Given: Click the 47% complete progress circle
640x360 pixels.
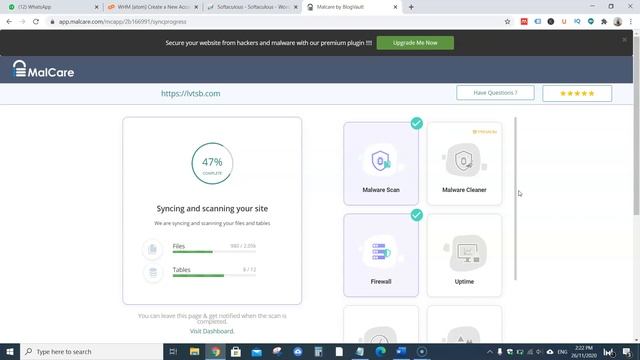Looking at the screenshot, I should (212, 163).
